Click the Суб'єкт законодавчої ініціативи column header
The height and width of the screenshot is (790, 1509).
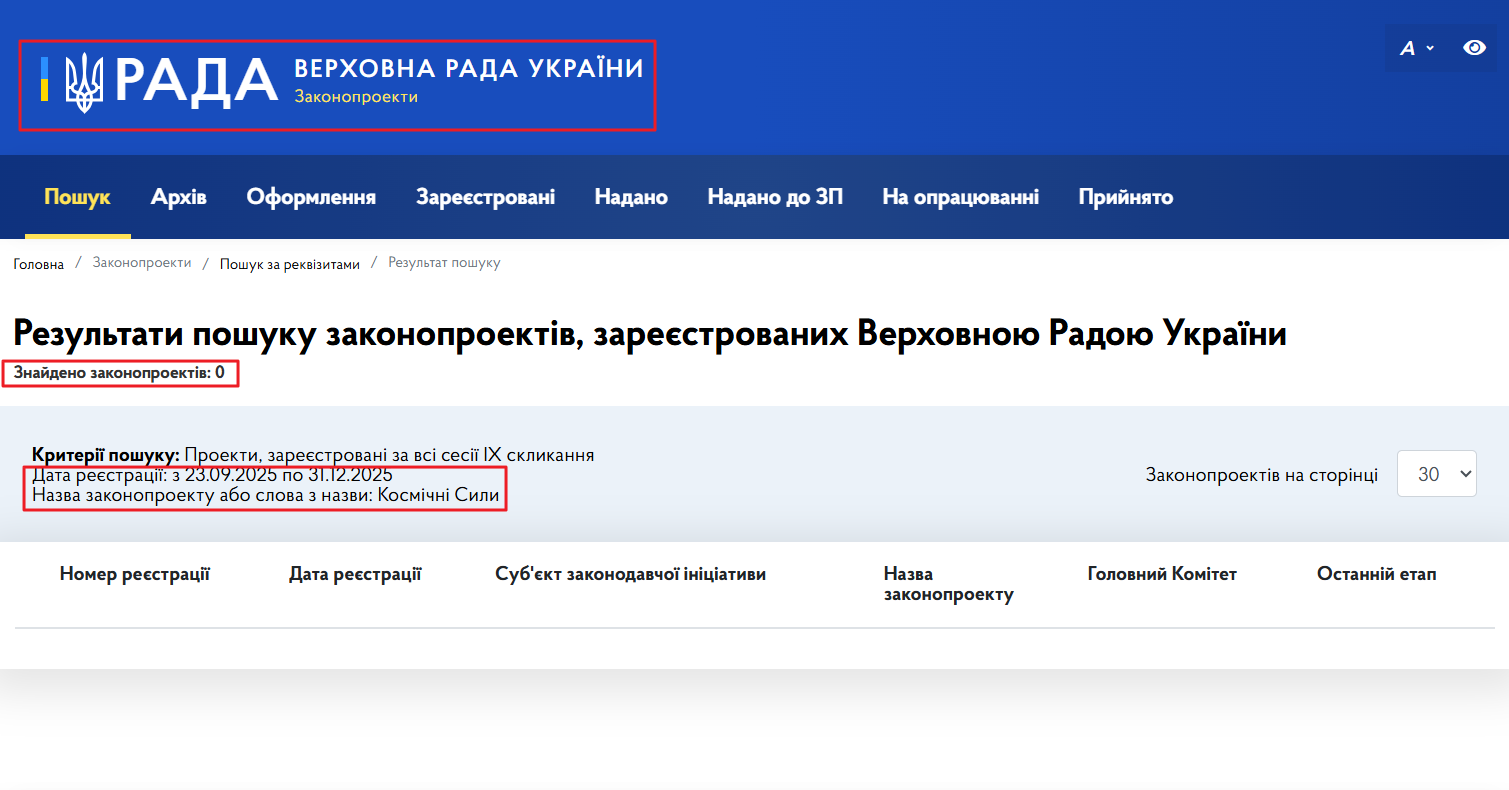pyautogui.click(x=631, y=574)
